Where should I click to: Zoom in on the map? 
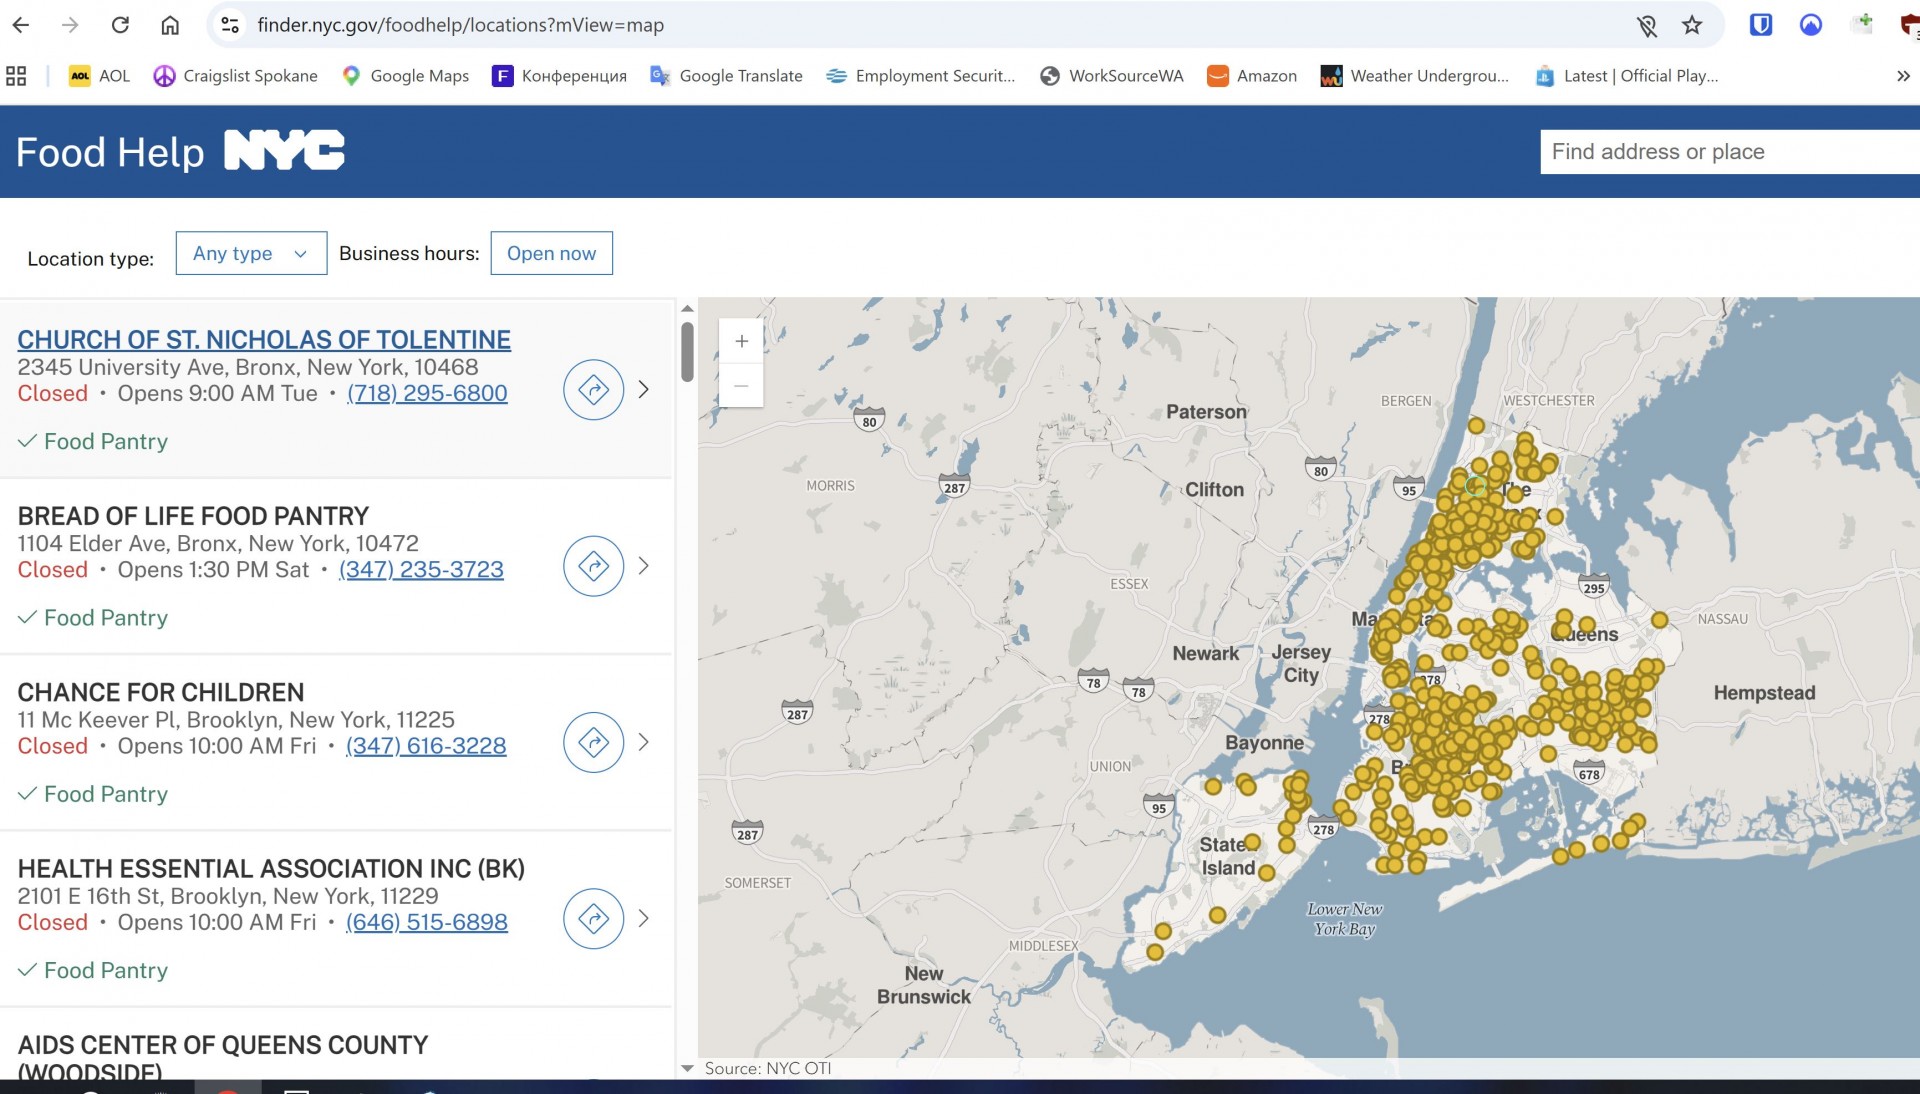point(741,341)
